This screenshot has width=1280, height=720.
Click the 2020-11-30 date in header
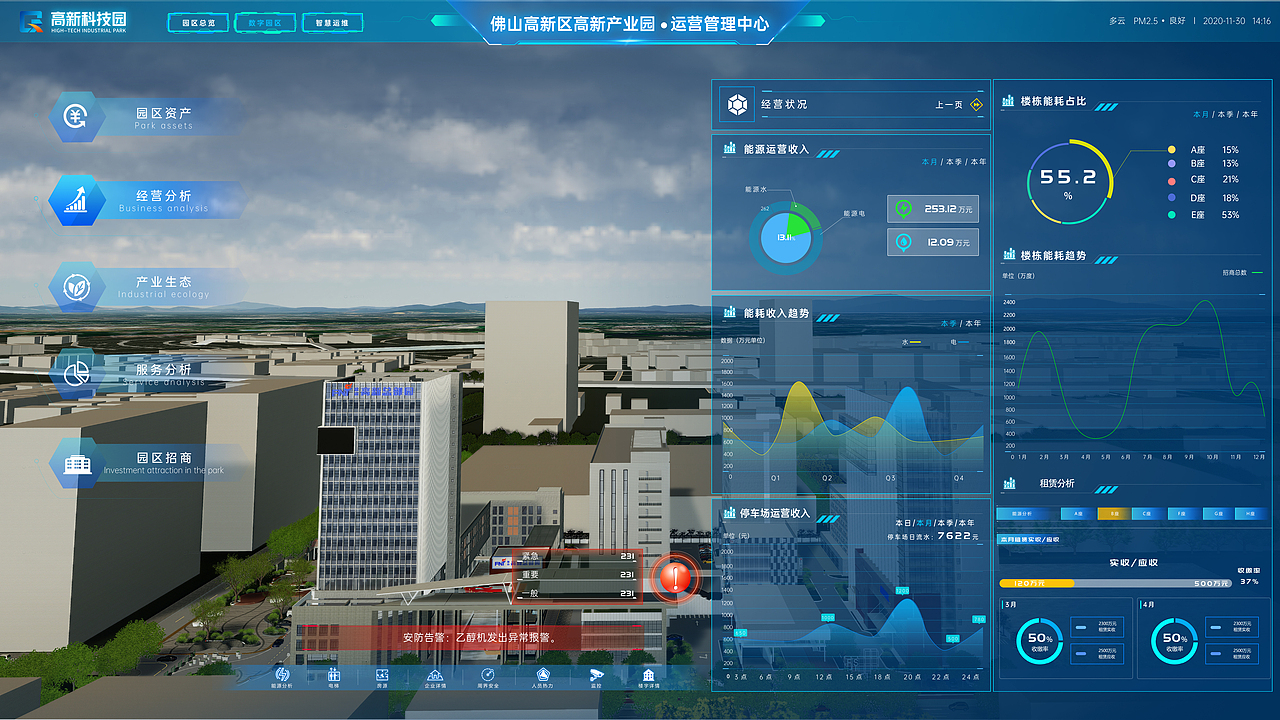[1224, 20]
